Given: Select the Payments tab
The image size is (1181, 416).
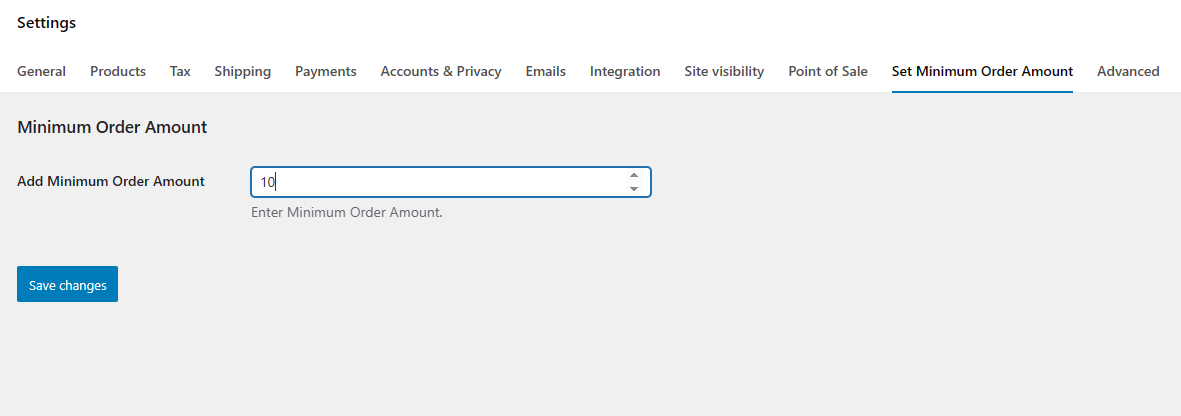Looking at the screenshot, I should coord(325,71).
